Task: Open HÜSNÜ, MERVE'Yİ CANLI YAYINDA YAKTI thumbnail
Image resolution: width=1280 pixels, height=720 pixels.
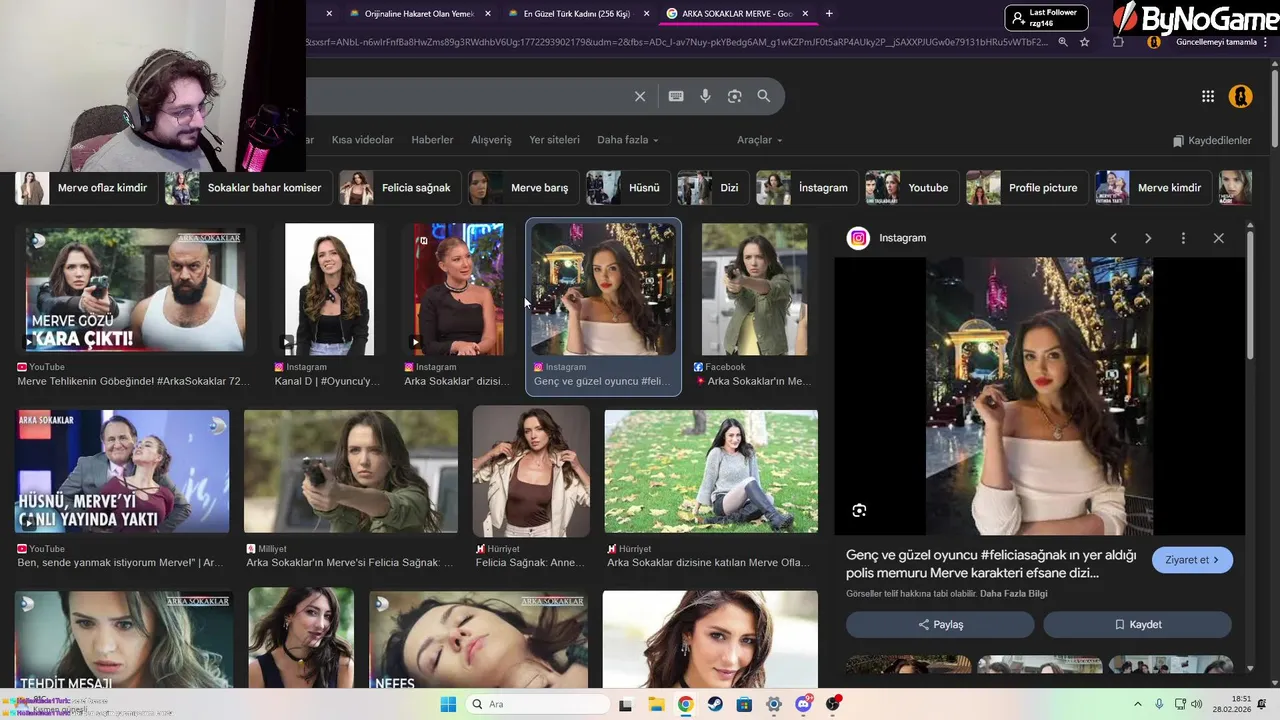Action: click(122, 471)
